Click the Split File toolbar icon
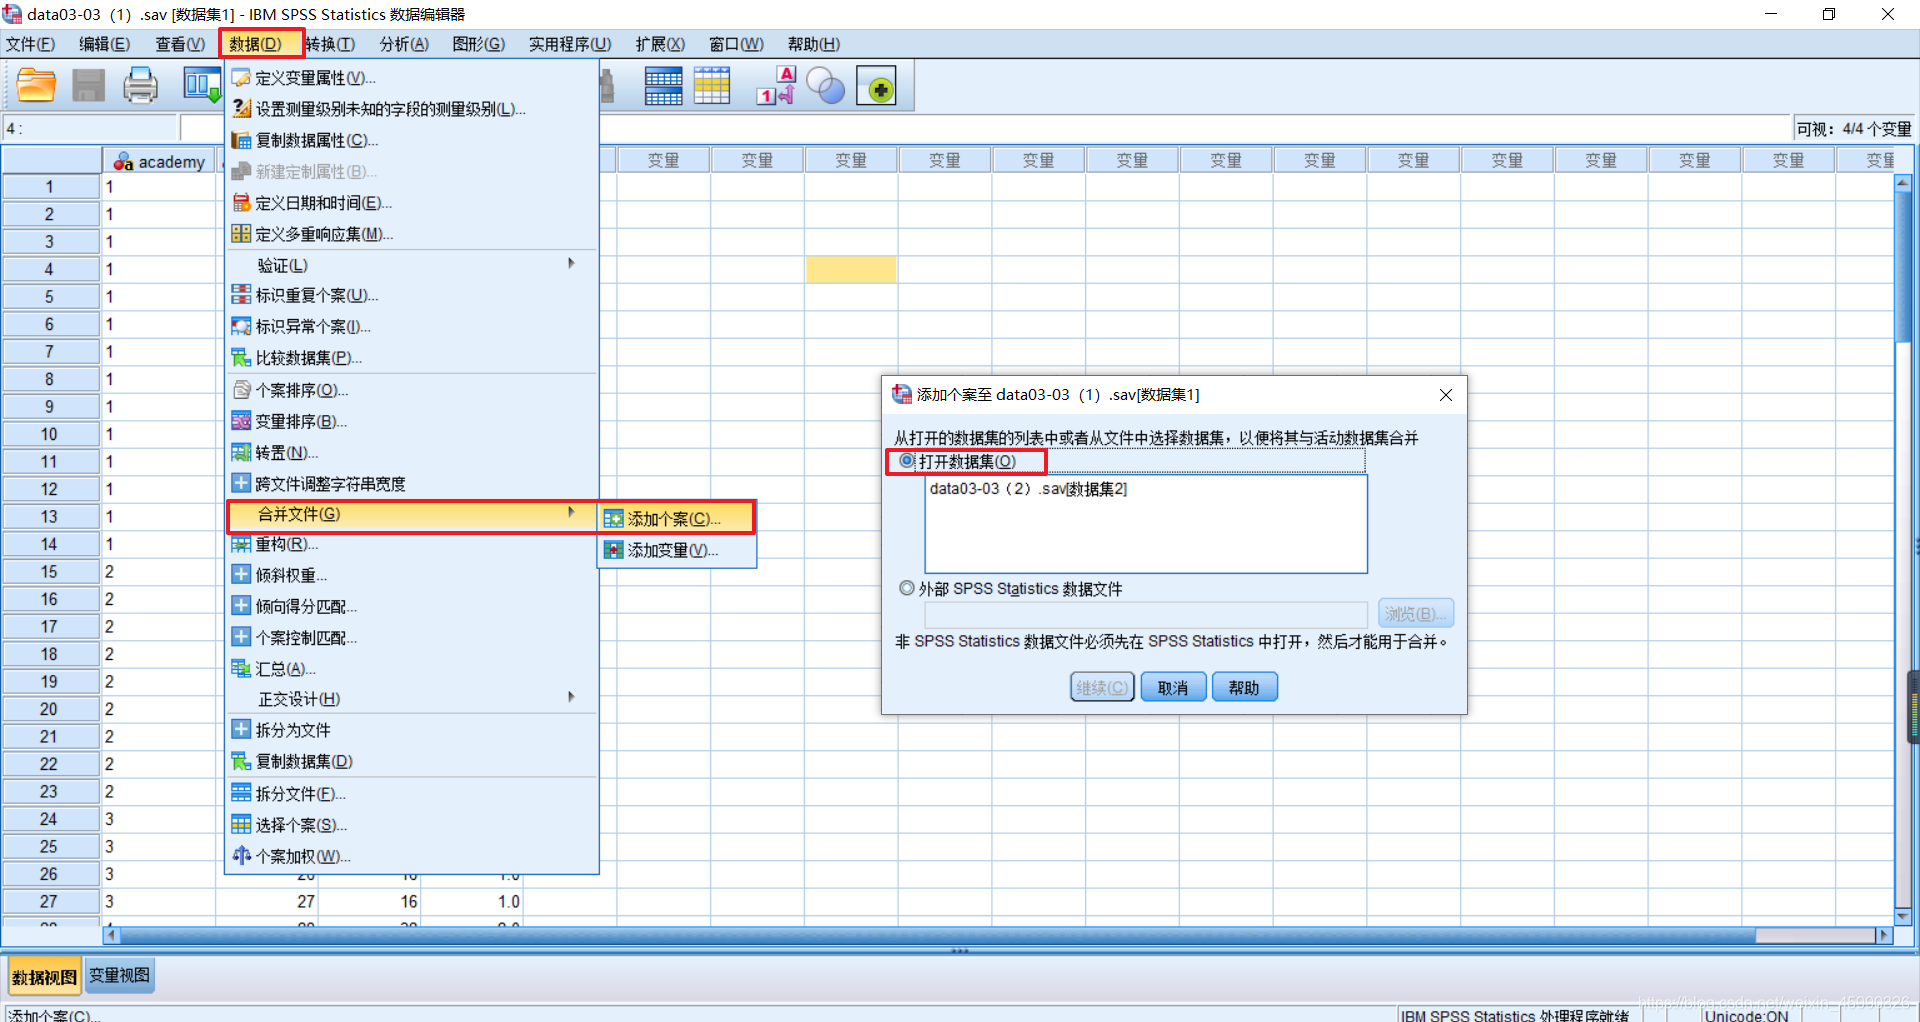The image size is (1920, 1022). (x=664, y=86)
